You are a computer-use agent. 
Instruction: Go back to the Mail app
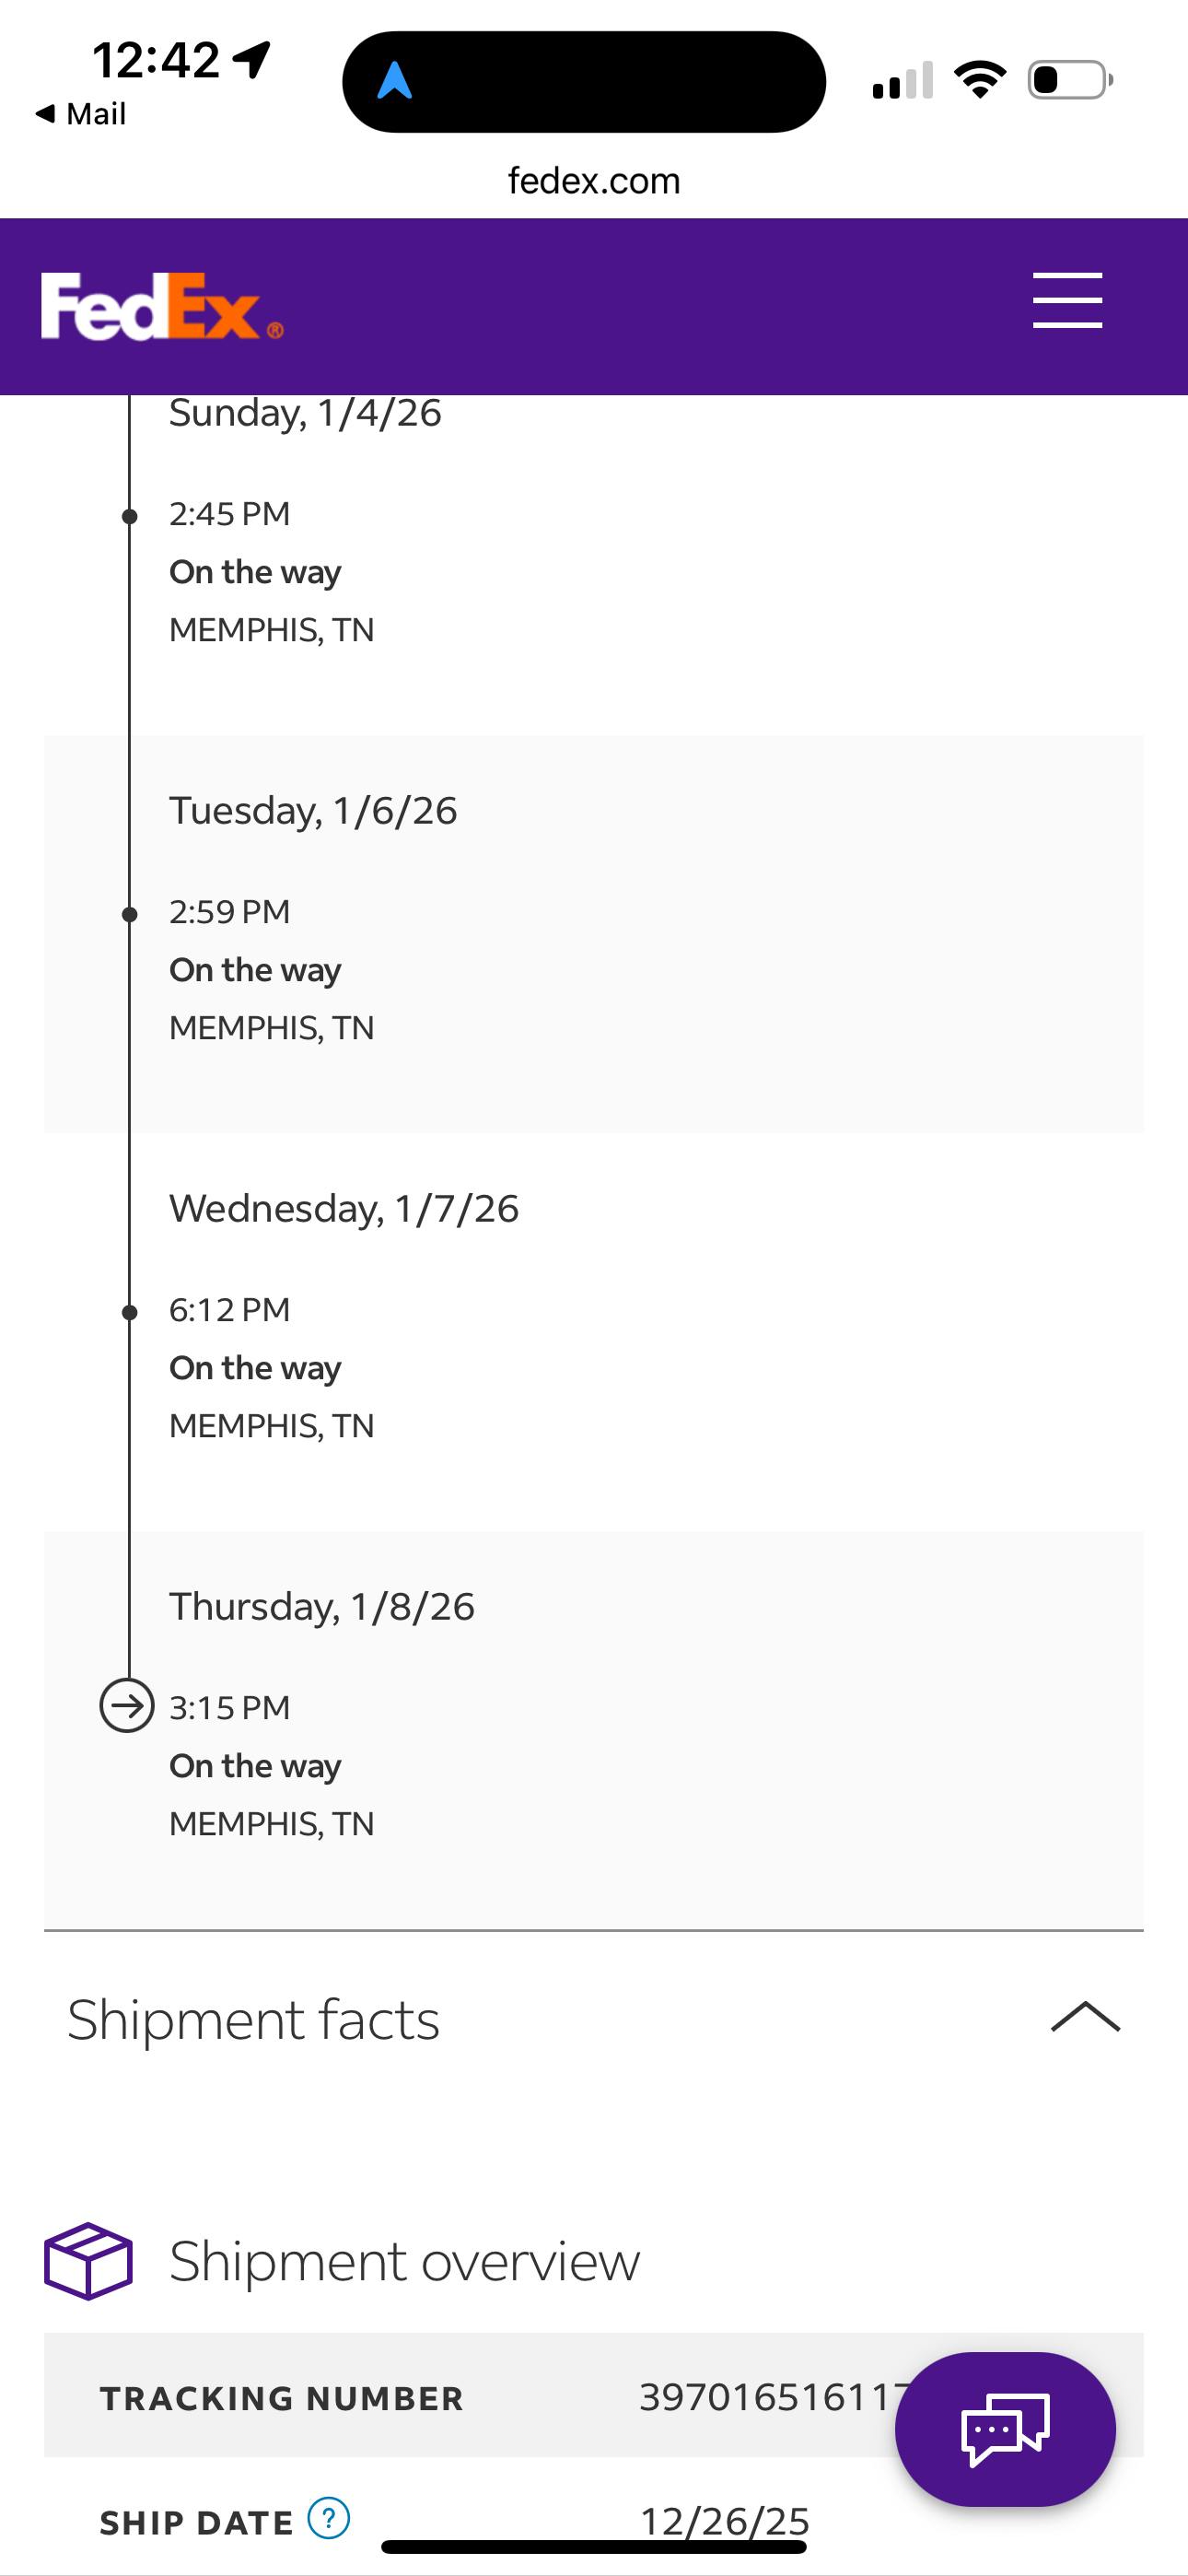click(81, 114)
